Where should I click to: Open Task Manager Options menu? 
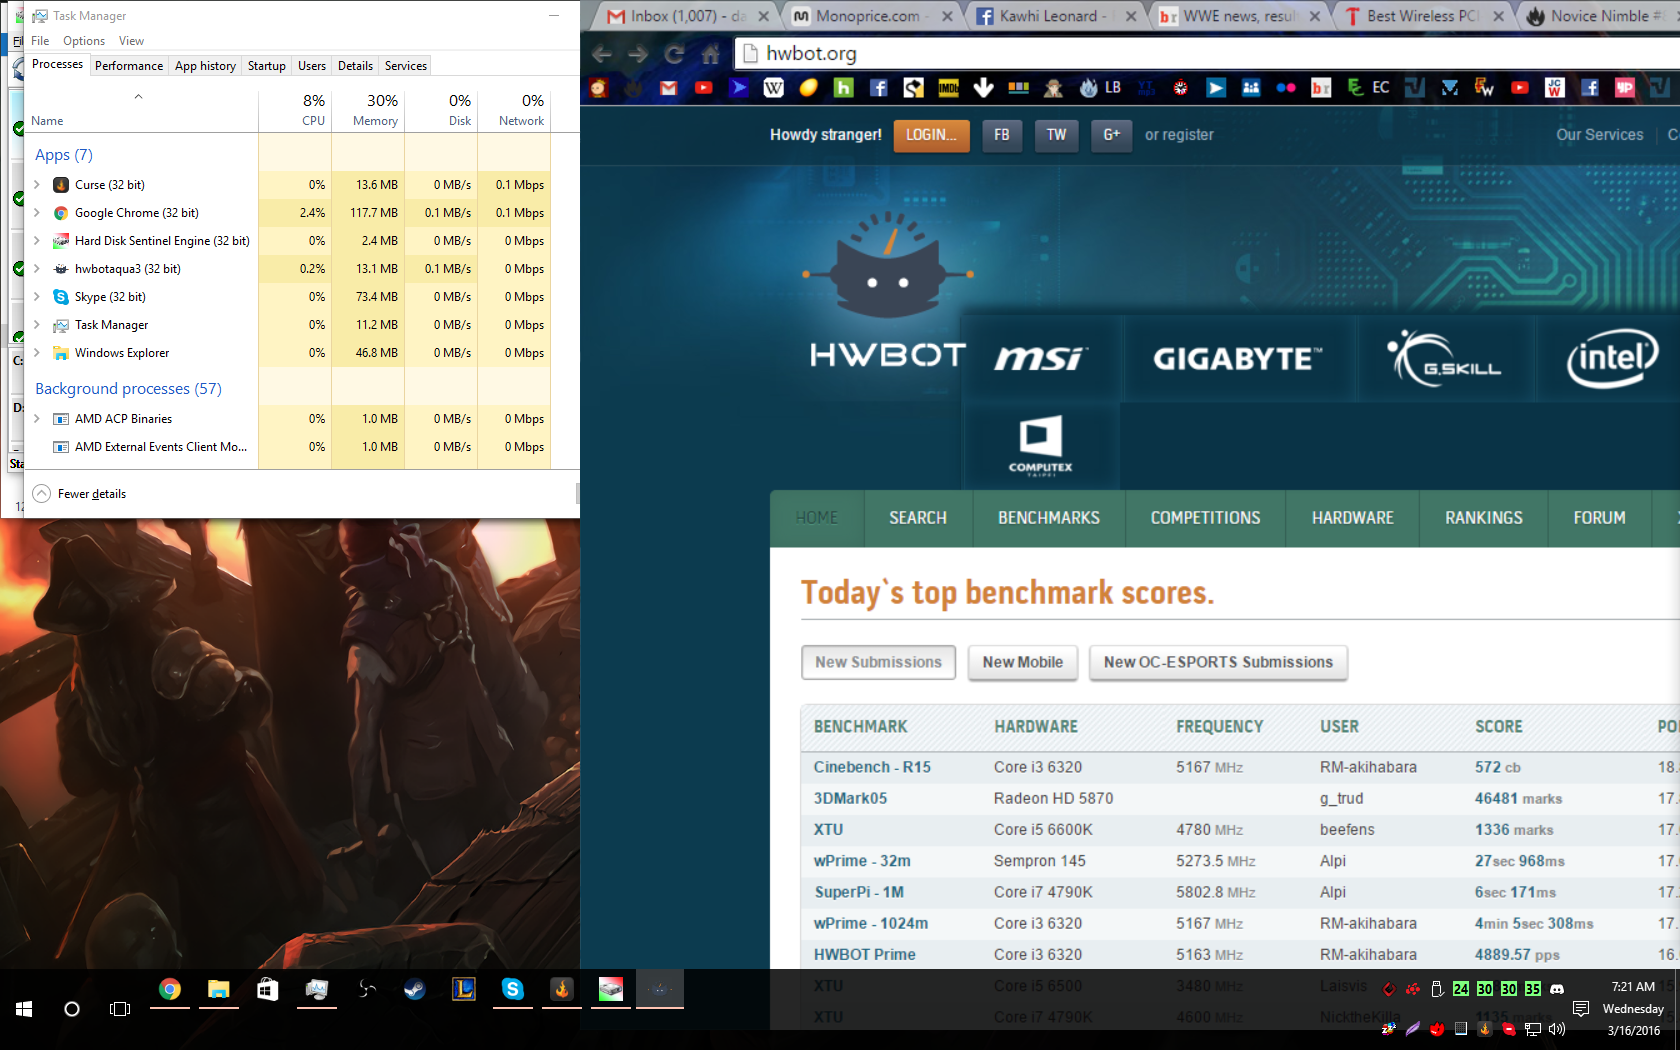84,41
